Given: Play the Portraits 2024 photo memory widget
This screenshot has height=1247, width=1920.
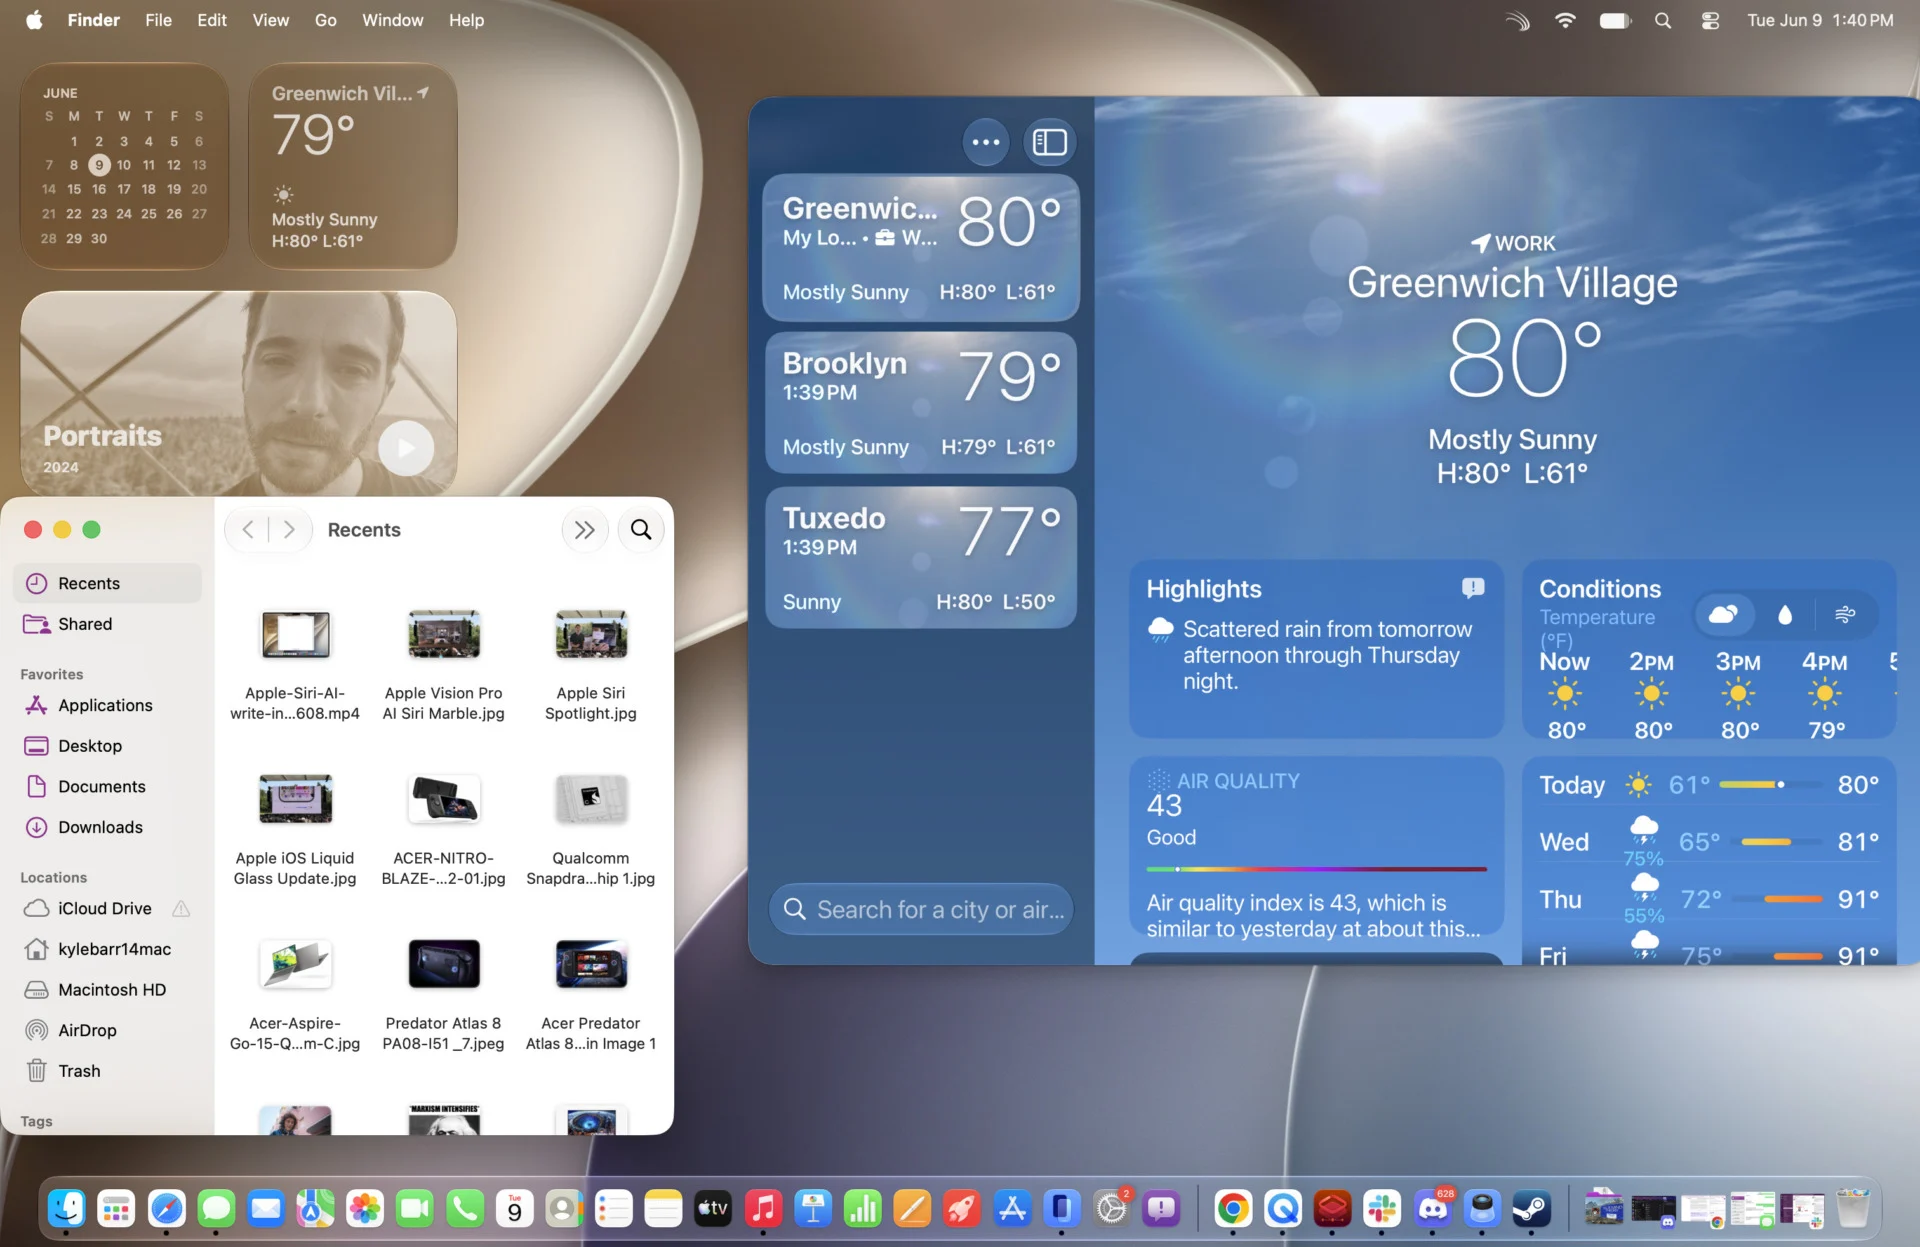Looking at the screenshot, I should pos(406,448).
